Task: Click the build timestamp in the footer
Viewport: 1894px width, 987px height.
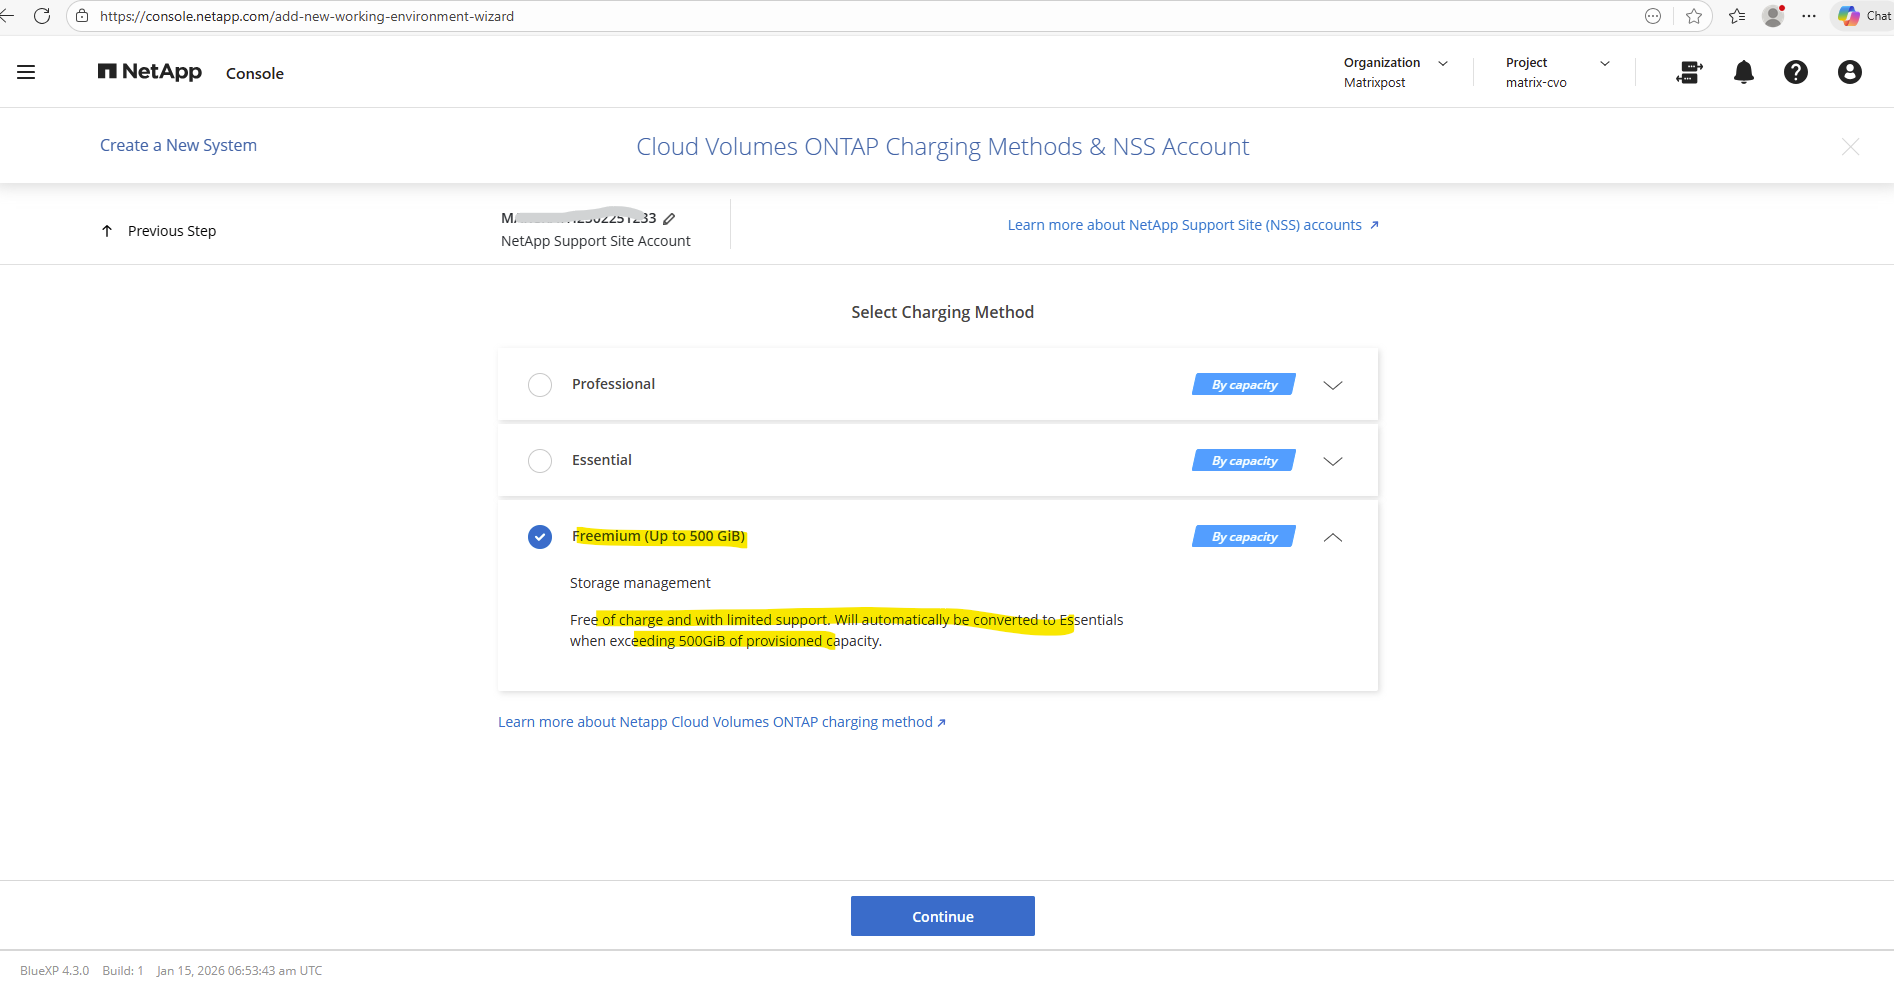Action: (240, 971)
